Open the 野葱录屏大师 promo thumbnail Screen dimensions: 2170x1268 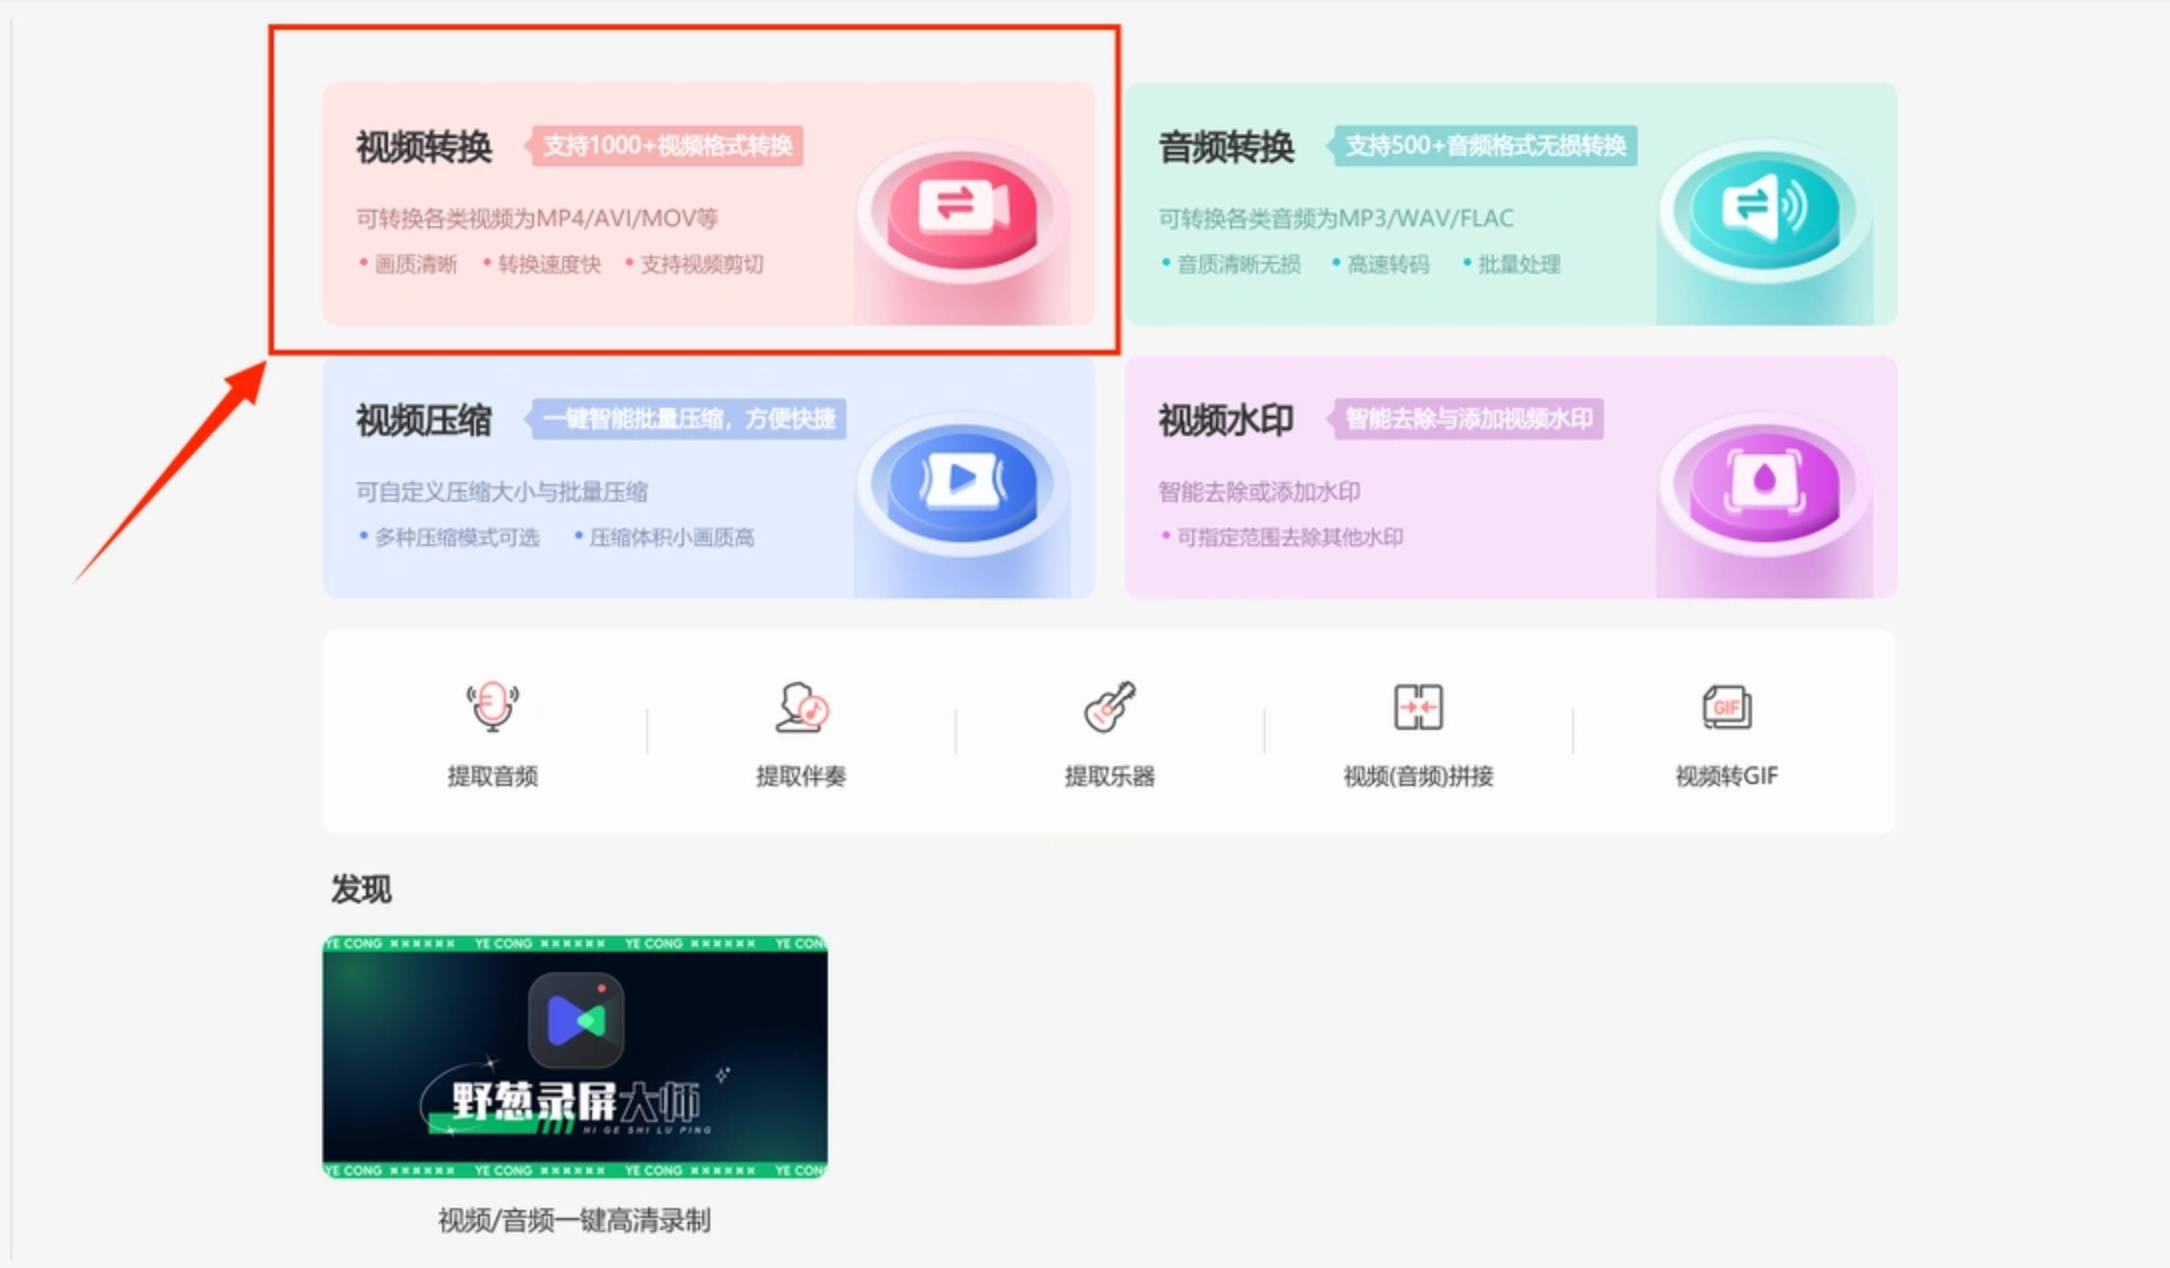(x=575, y=1056)
